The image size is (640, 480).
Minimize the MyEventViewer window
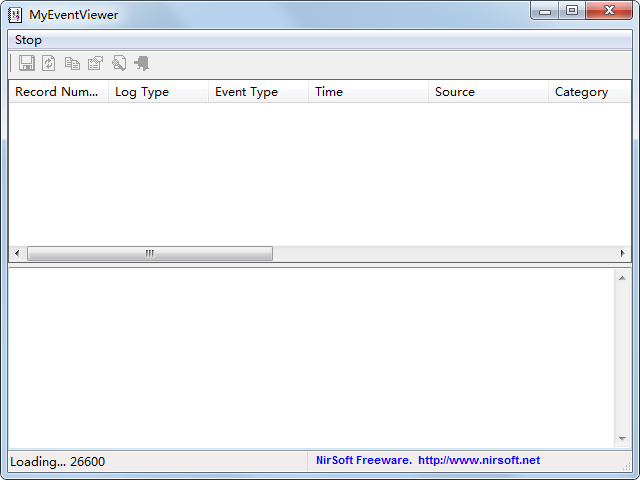tap(545, 11)
